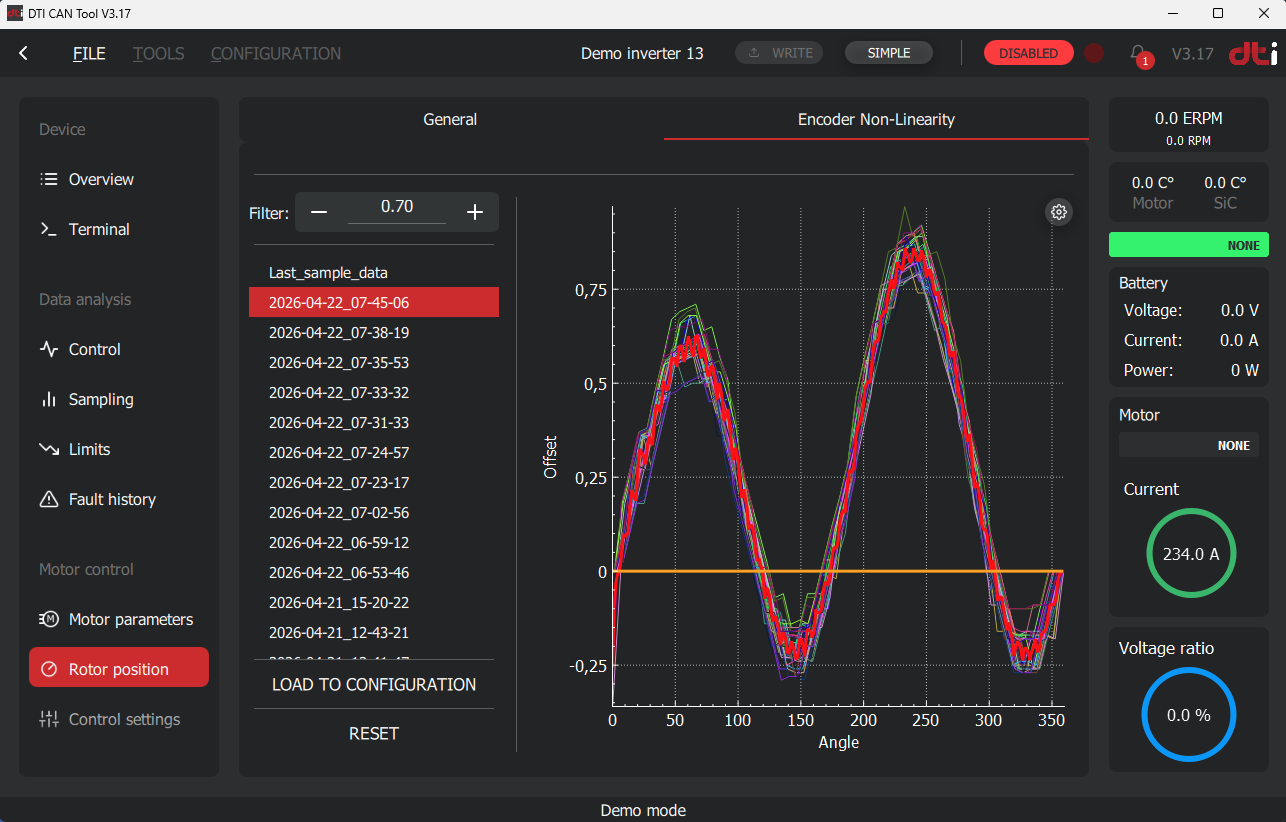Select sample 2026-04-21_15-20-22
The height and width of the screenshot is (822, 1286).
coord(374,602)
